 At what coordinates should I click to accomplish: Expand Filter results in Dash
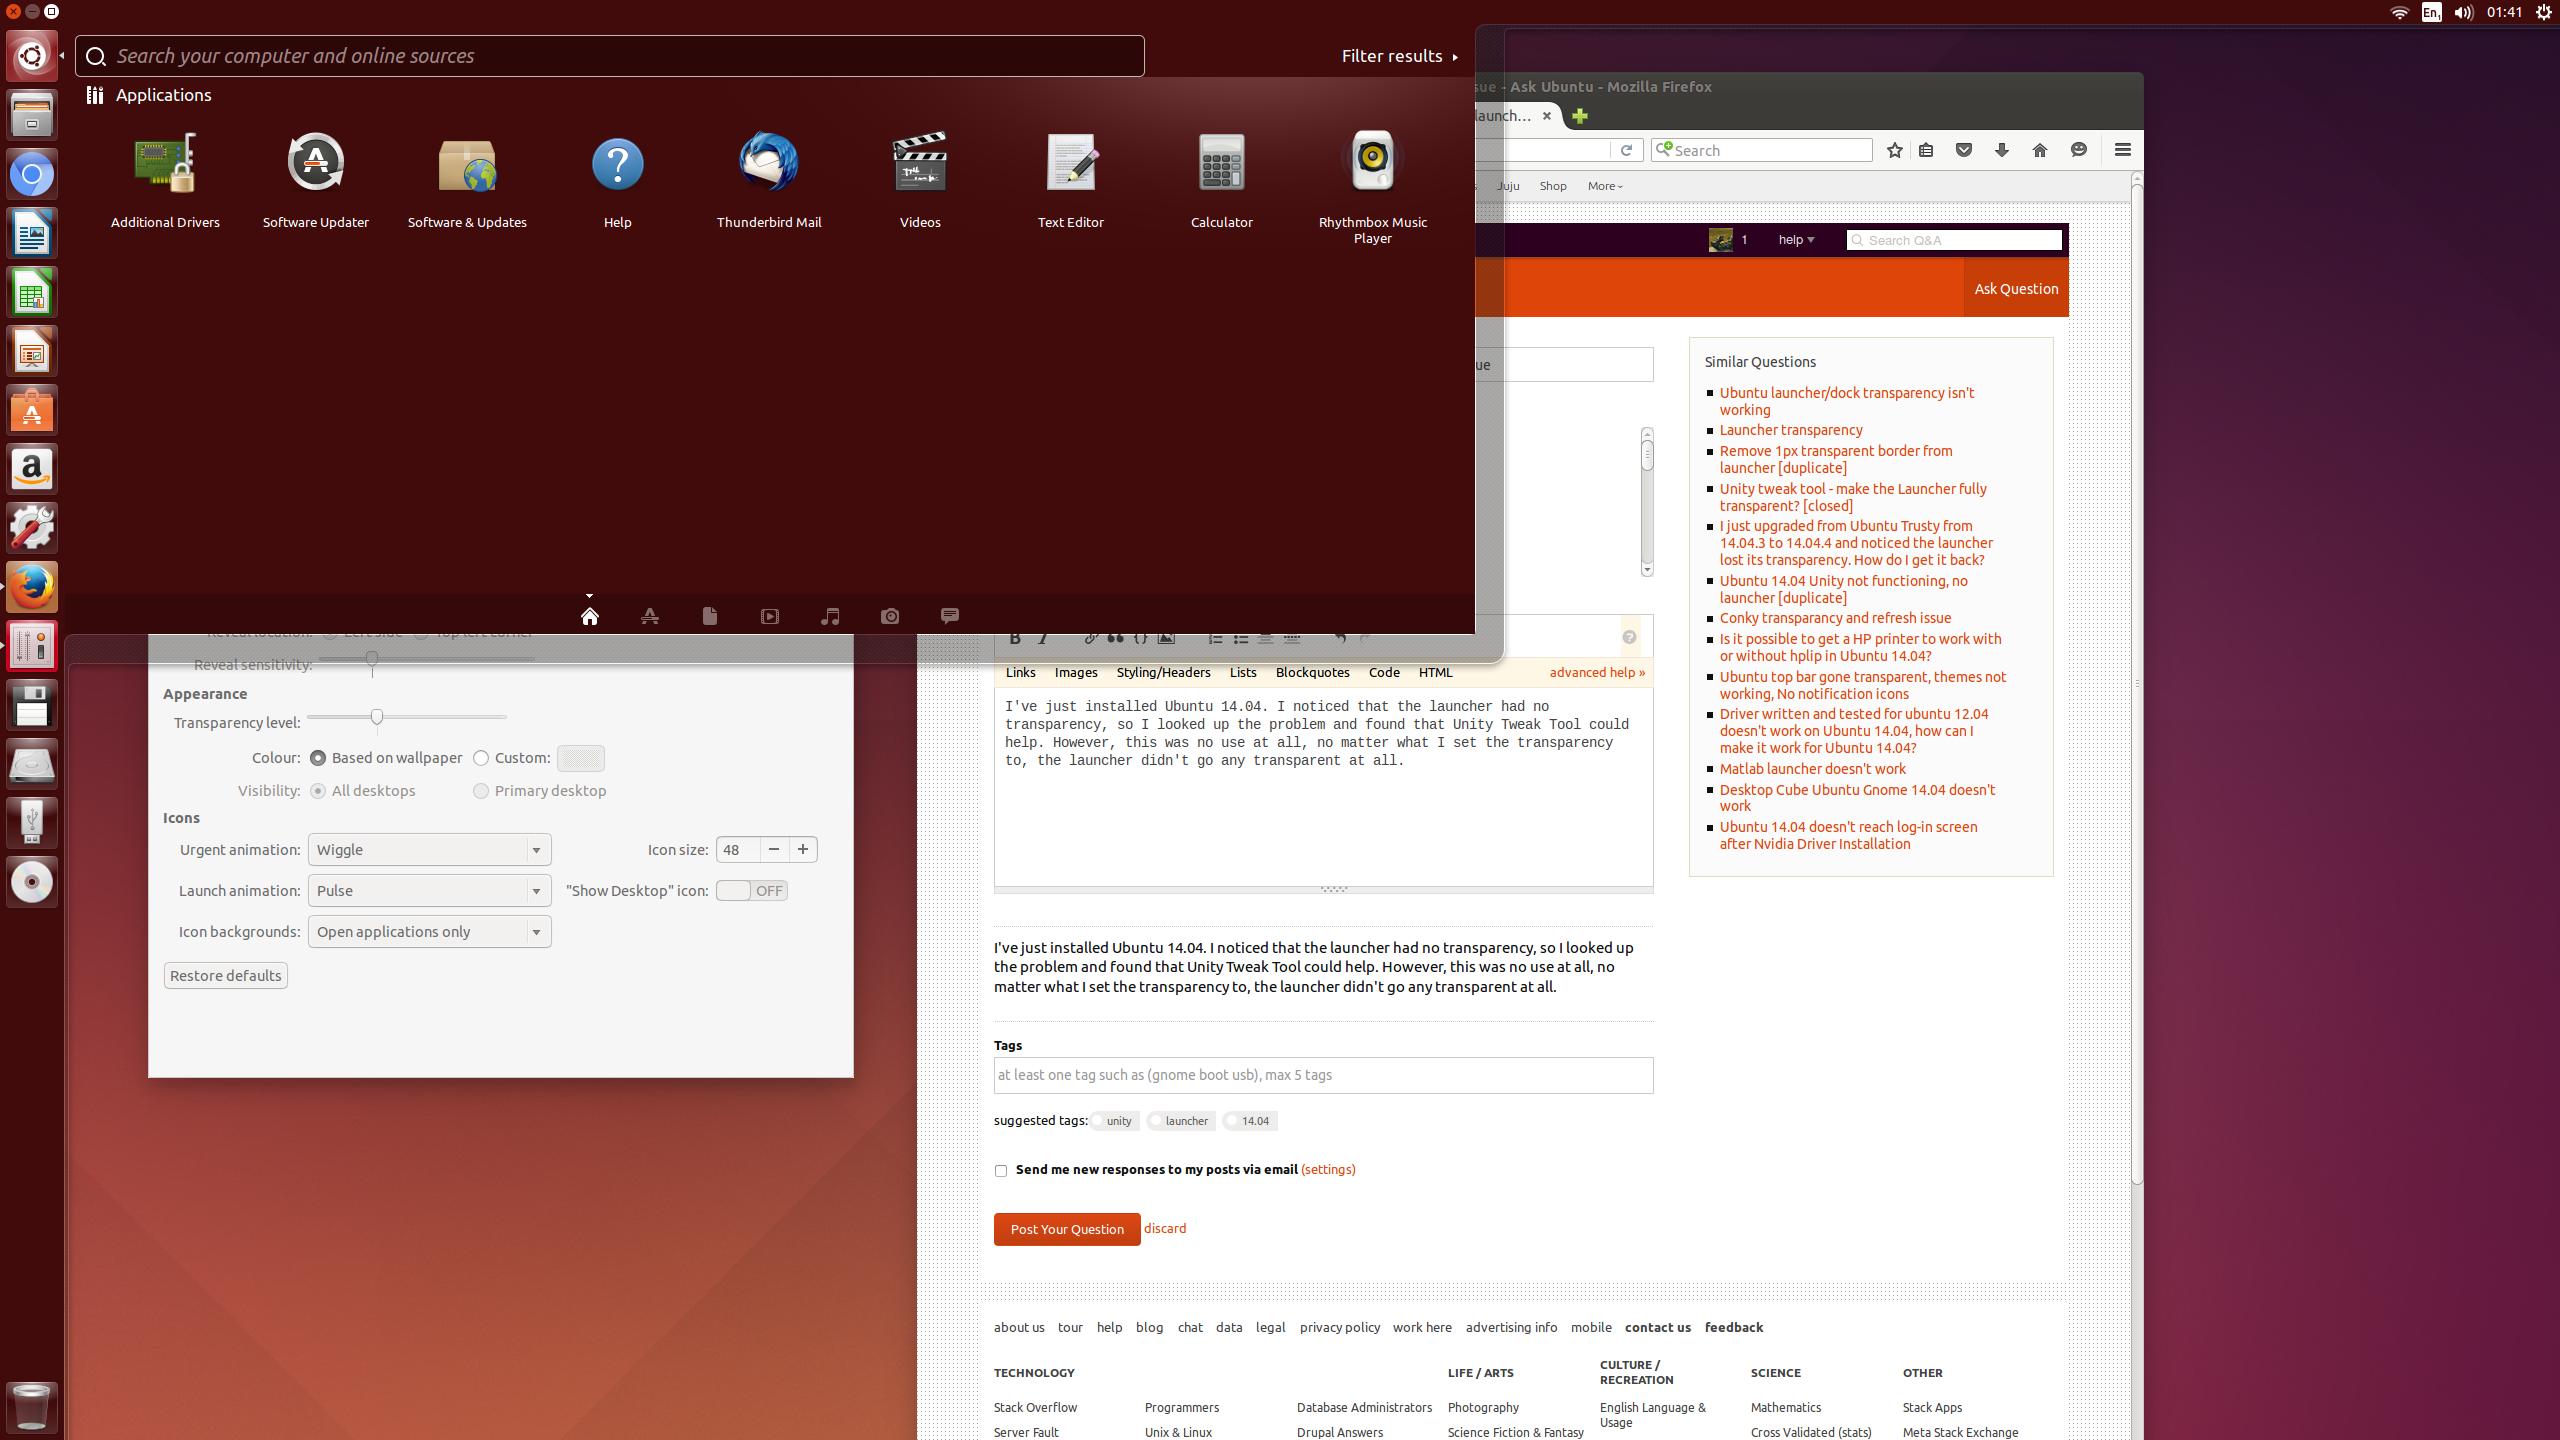[x=1399, y=56]
